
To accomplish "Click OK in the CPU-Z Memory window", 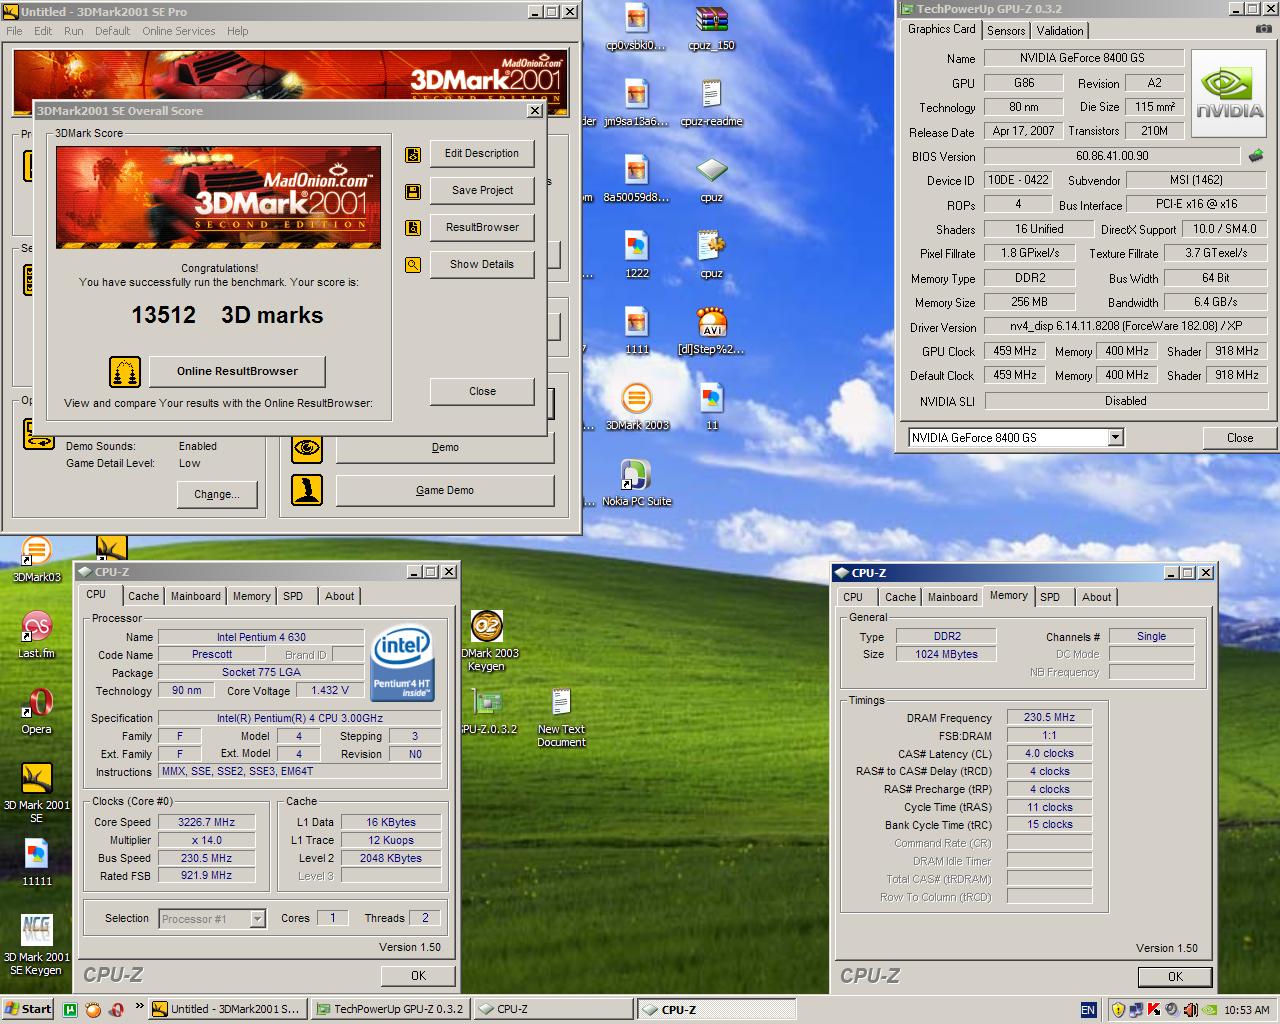I will pyautogui.click(x=1175, y=977).
